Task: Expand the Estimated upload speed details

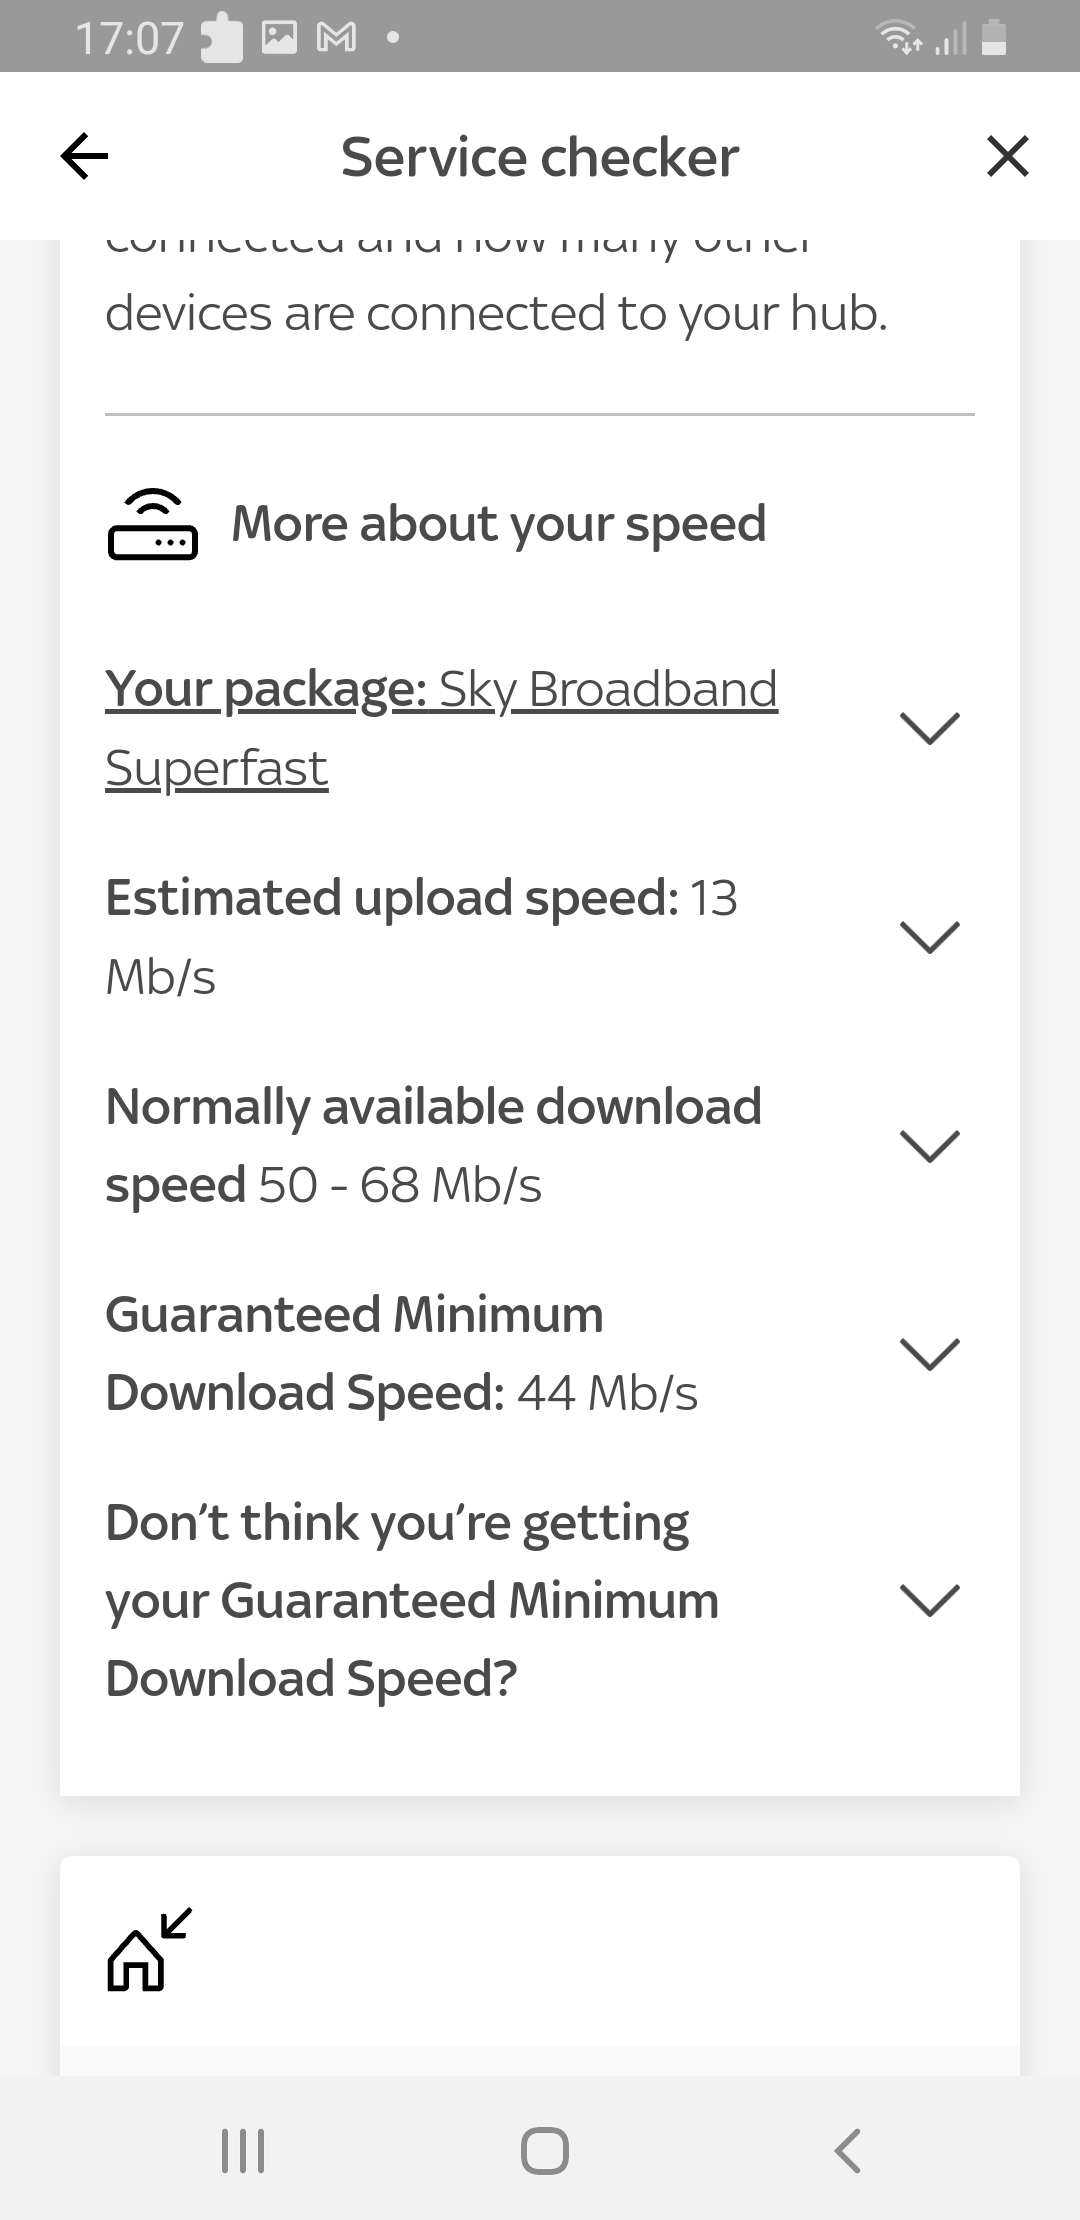Action: [x=930, y=937]
